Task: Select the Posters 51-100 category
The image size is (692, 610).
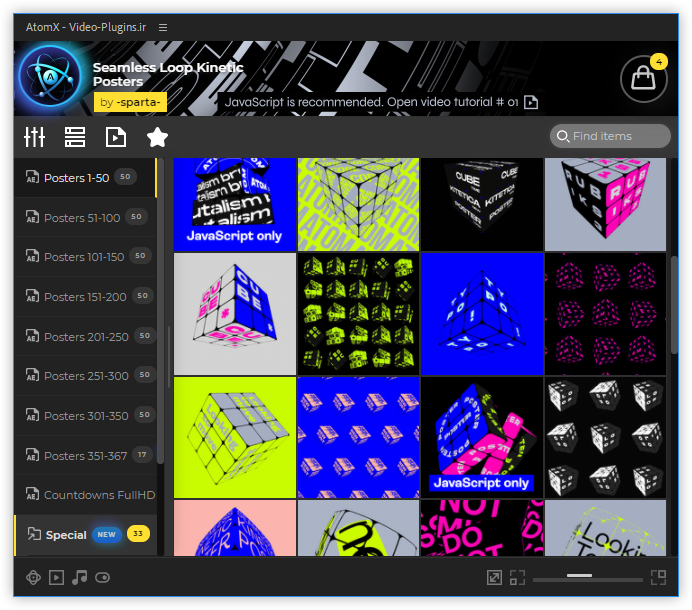Action: [86, 217]
